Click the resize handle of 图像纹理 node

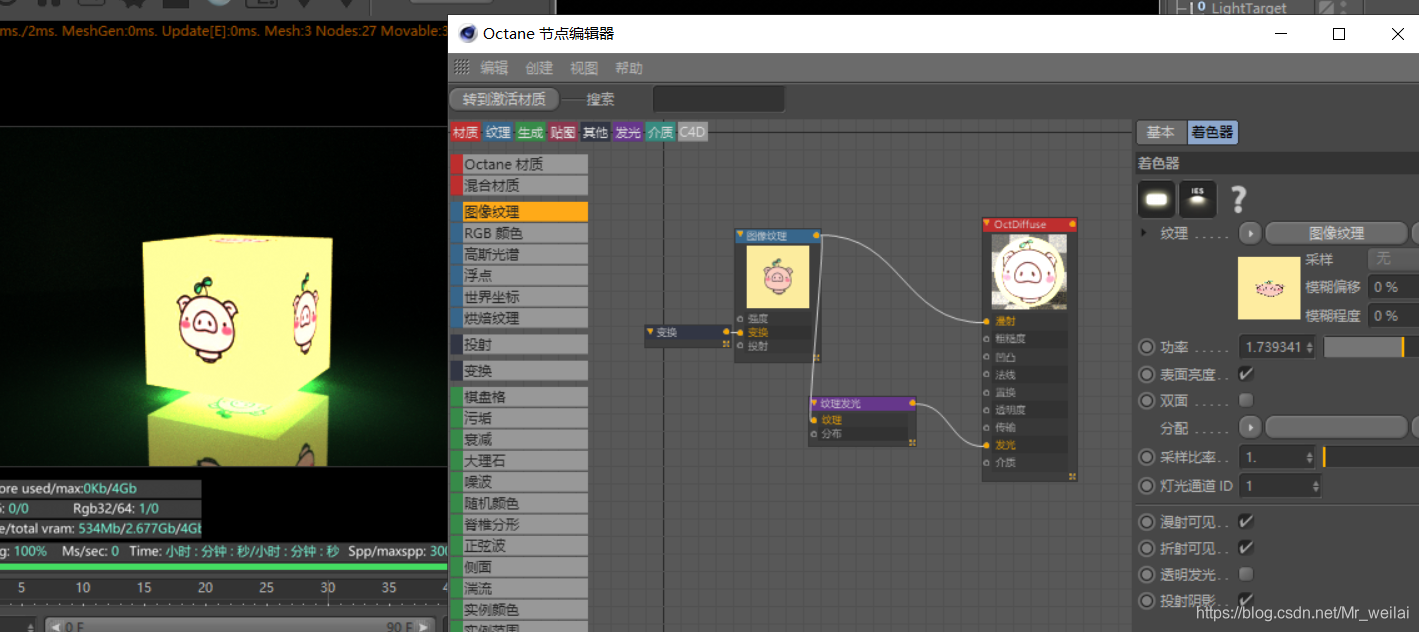click(x=816, y=357)
